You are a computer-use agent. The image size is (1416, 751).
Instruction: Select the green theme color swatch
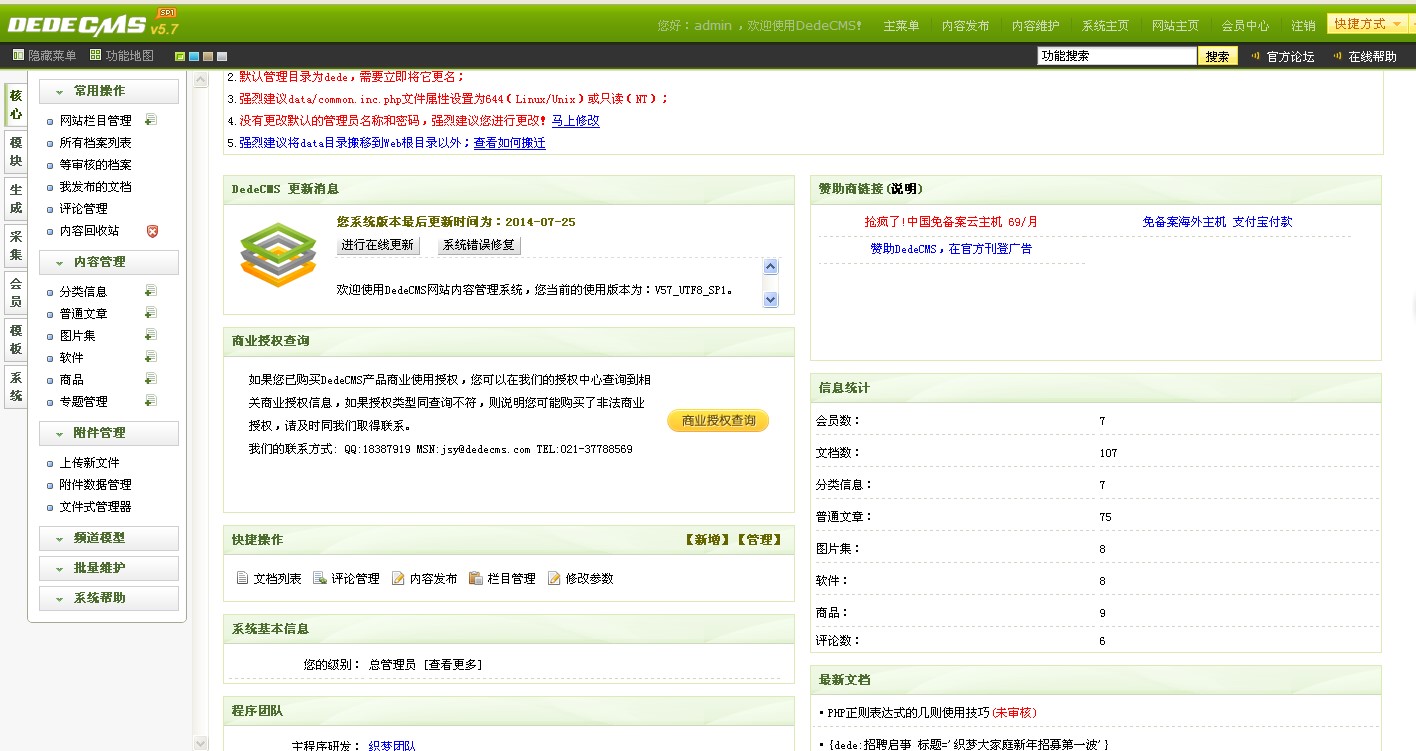click(x=179, y=56)
